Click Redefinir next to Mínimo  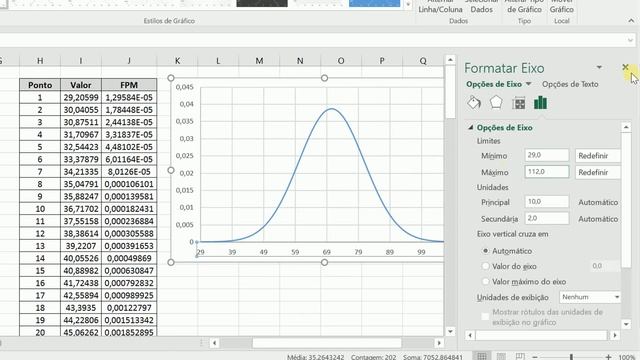click(597, 156)
